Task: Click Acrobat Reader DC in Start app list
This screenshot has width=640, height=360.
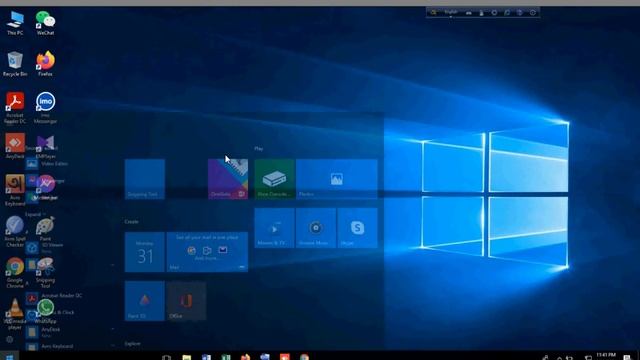Action: [x=62, y=296]
